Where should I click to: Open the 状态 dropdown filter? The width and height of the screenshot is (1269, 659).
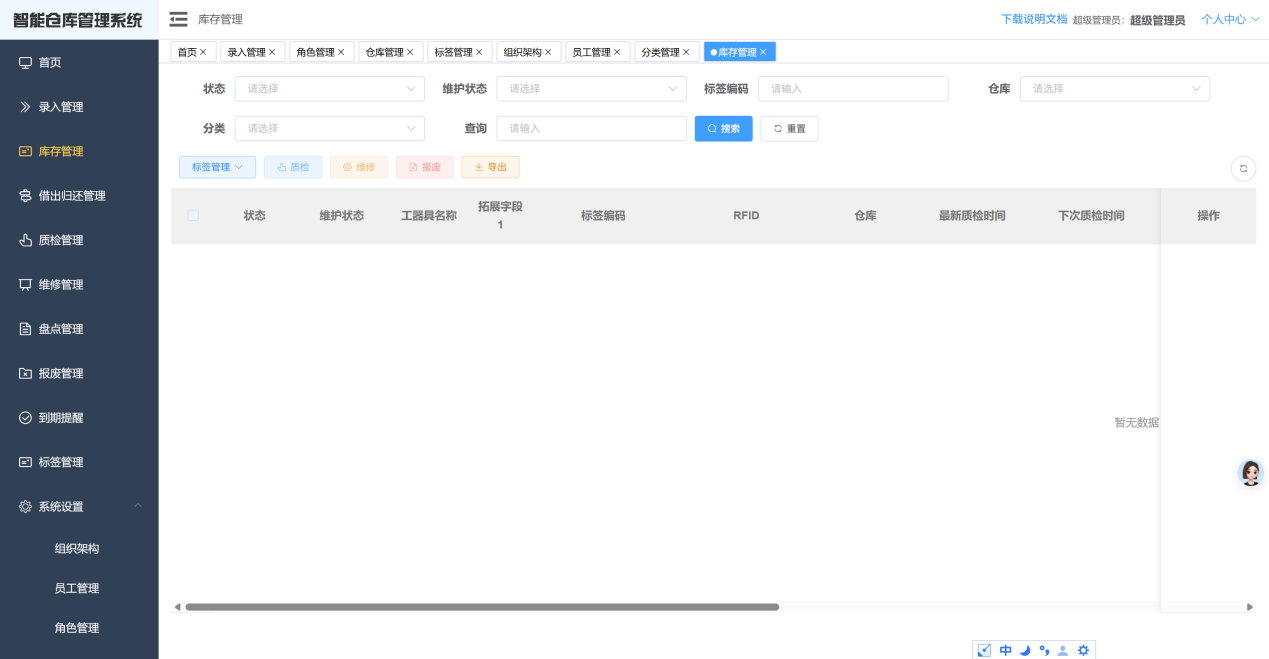[329, 88]
